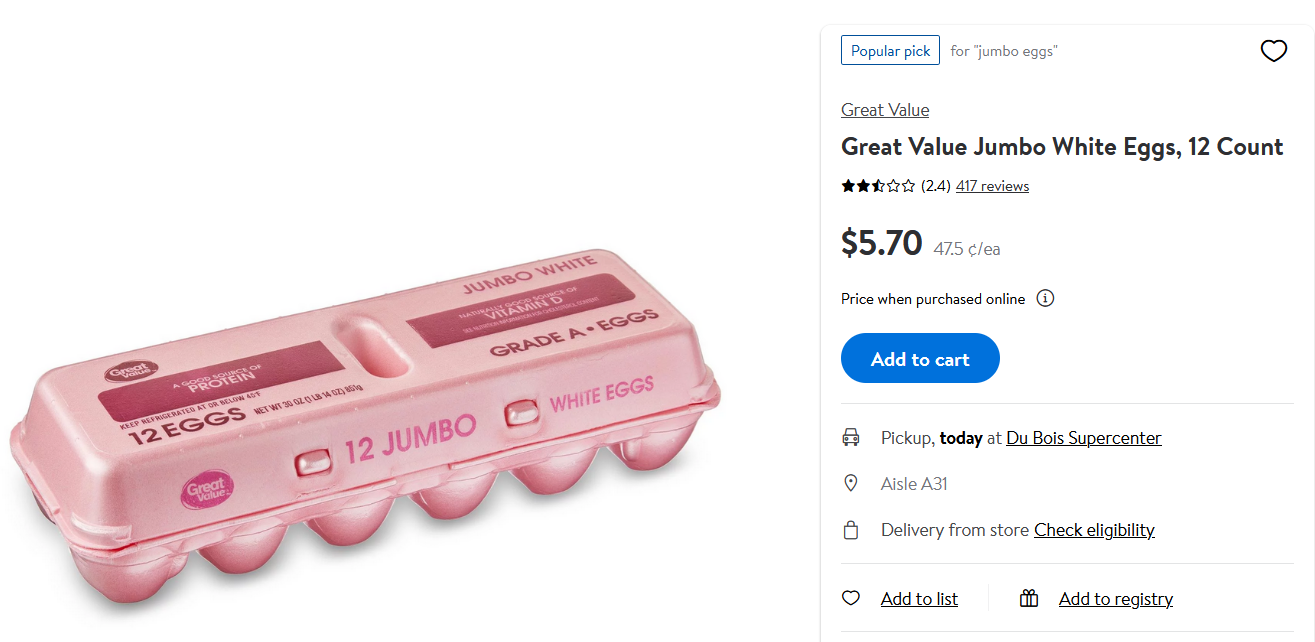Toggle the favorite heart at top right
Viewport: 1315px width, 642px height.
click(x=1273, y=51)
